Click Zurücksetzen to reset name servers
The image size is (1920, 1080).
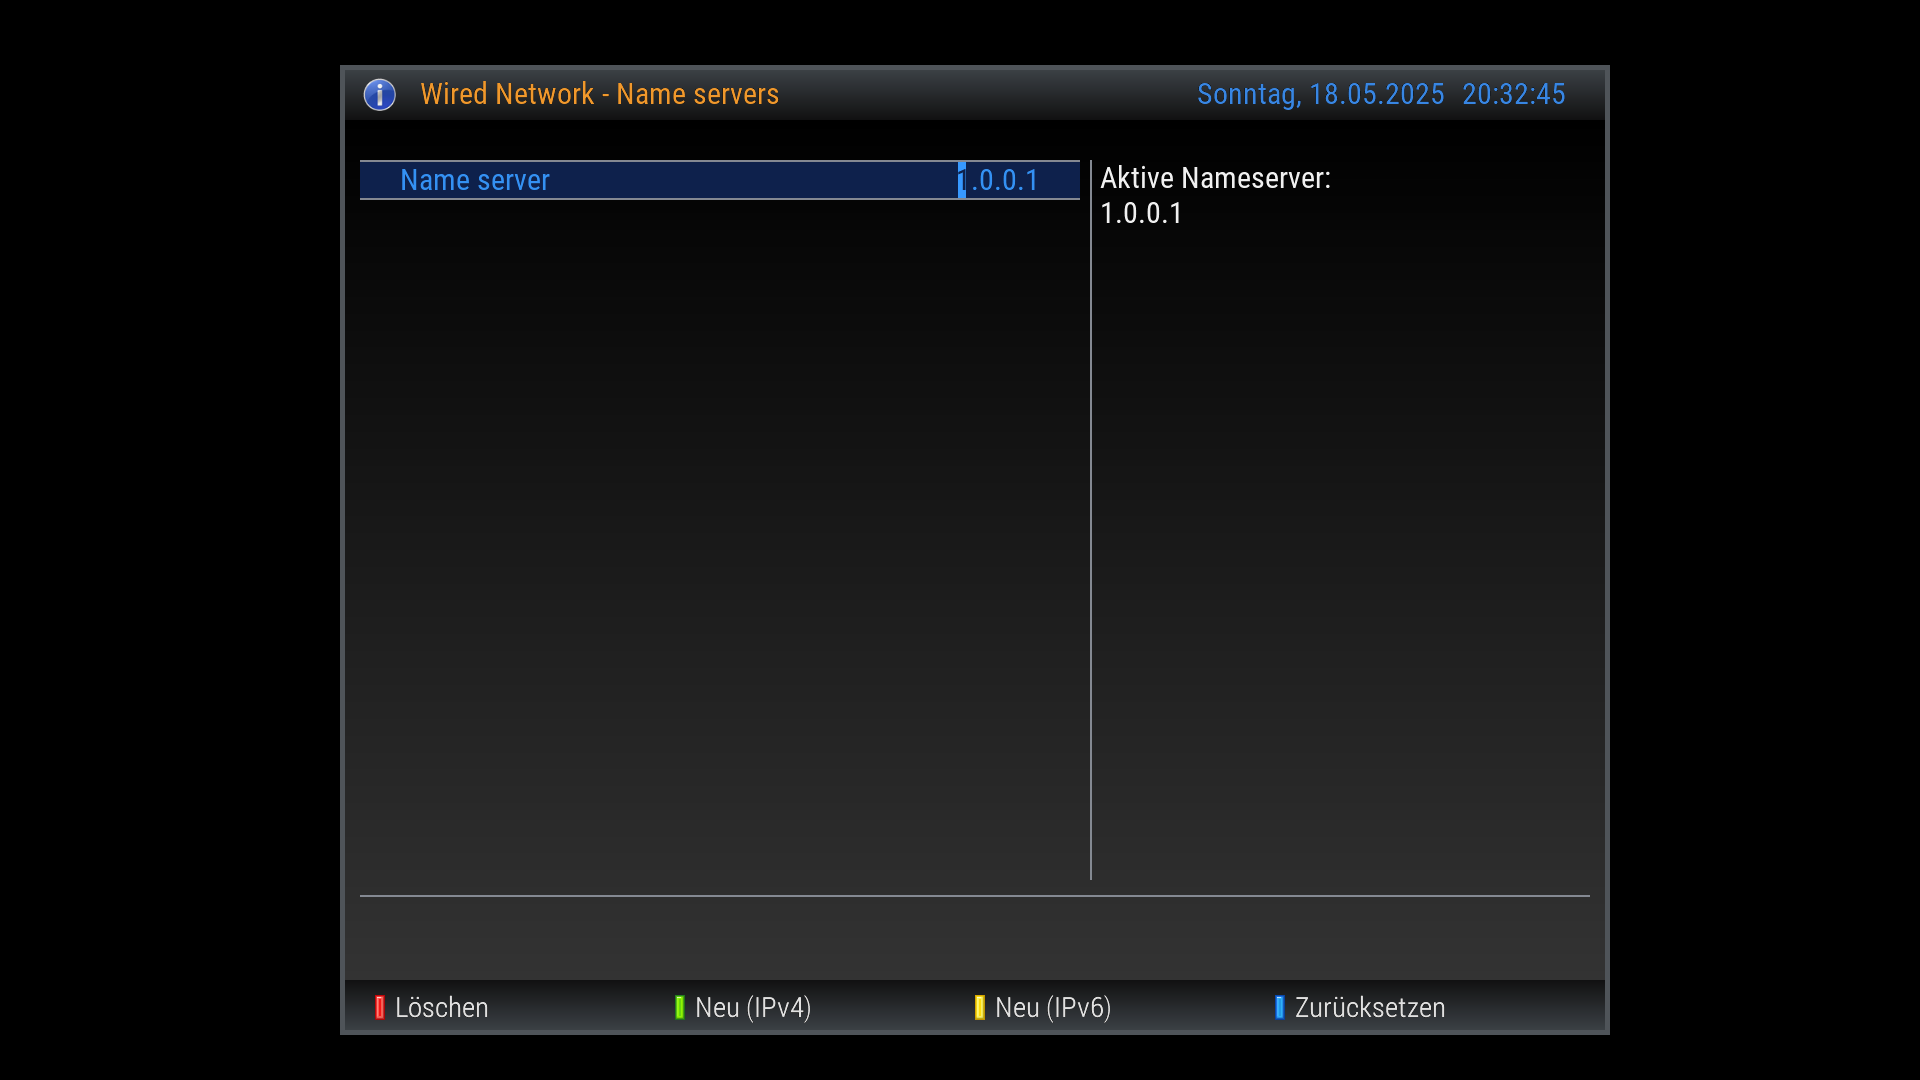1369,1007
